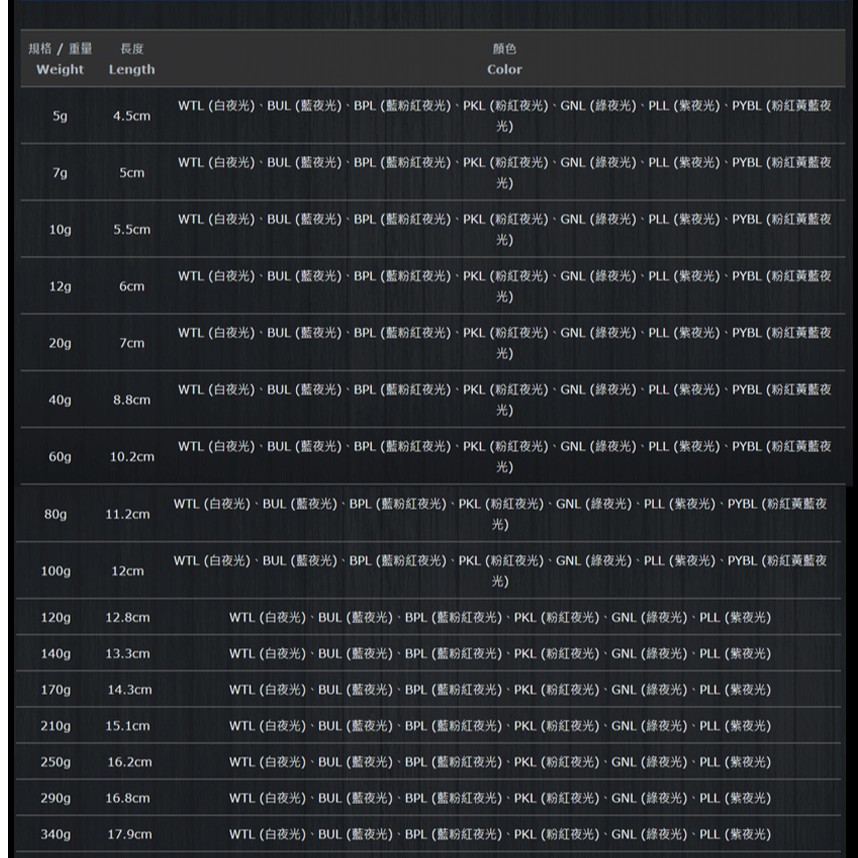
Task: Click the 10.2cm length cell
Action: (131, 457)
